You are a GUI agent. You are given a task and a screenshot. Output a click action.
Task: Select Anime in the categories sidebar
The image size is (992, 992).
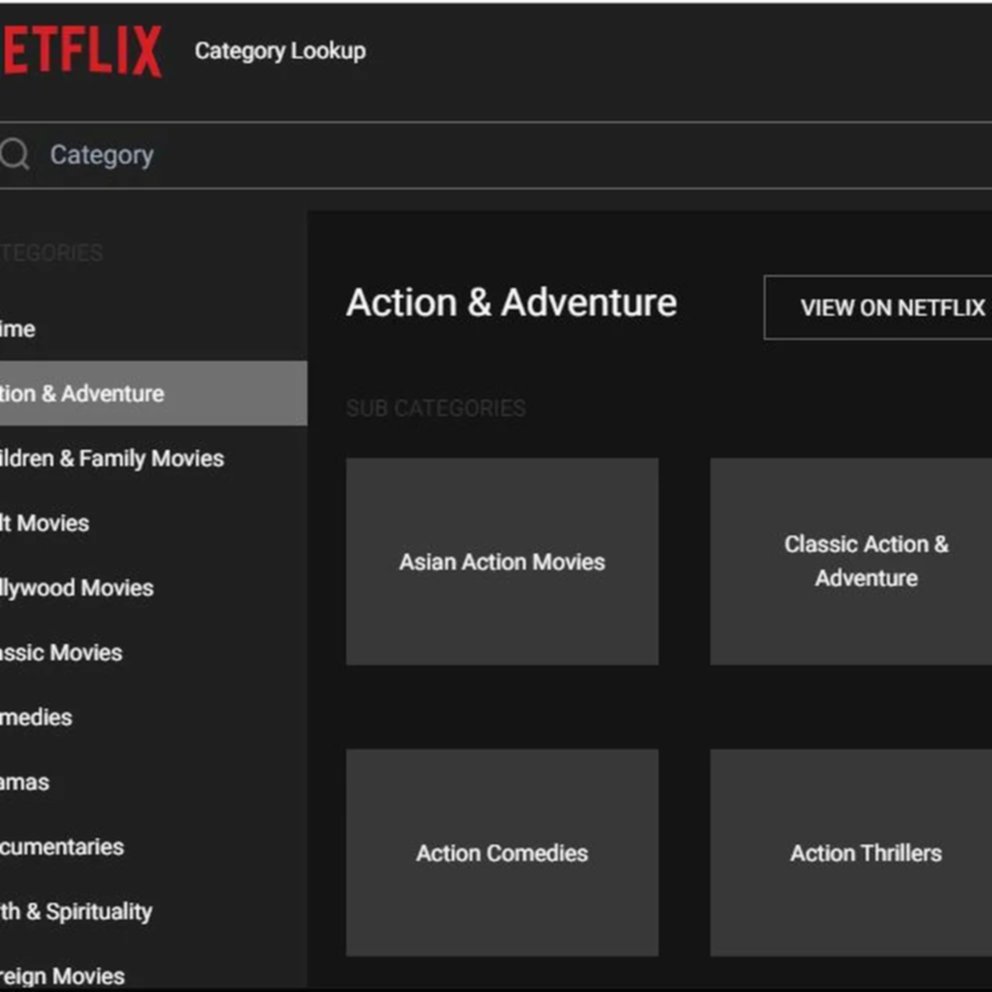pos(18,329)
